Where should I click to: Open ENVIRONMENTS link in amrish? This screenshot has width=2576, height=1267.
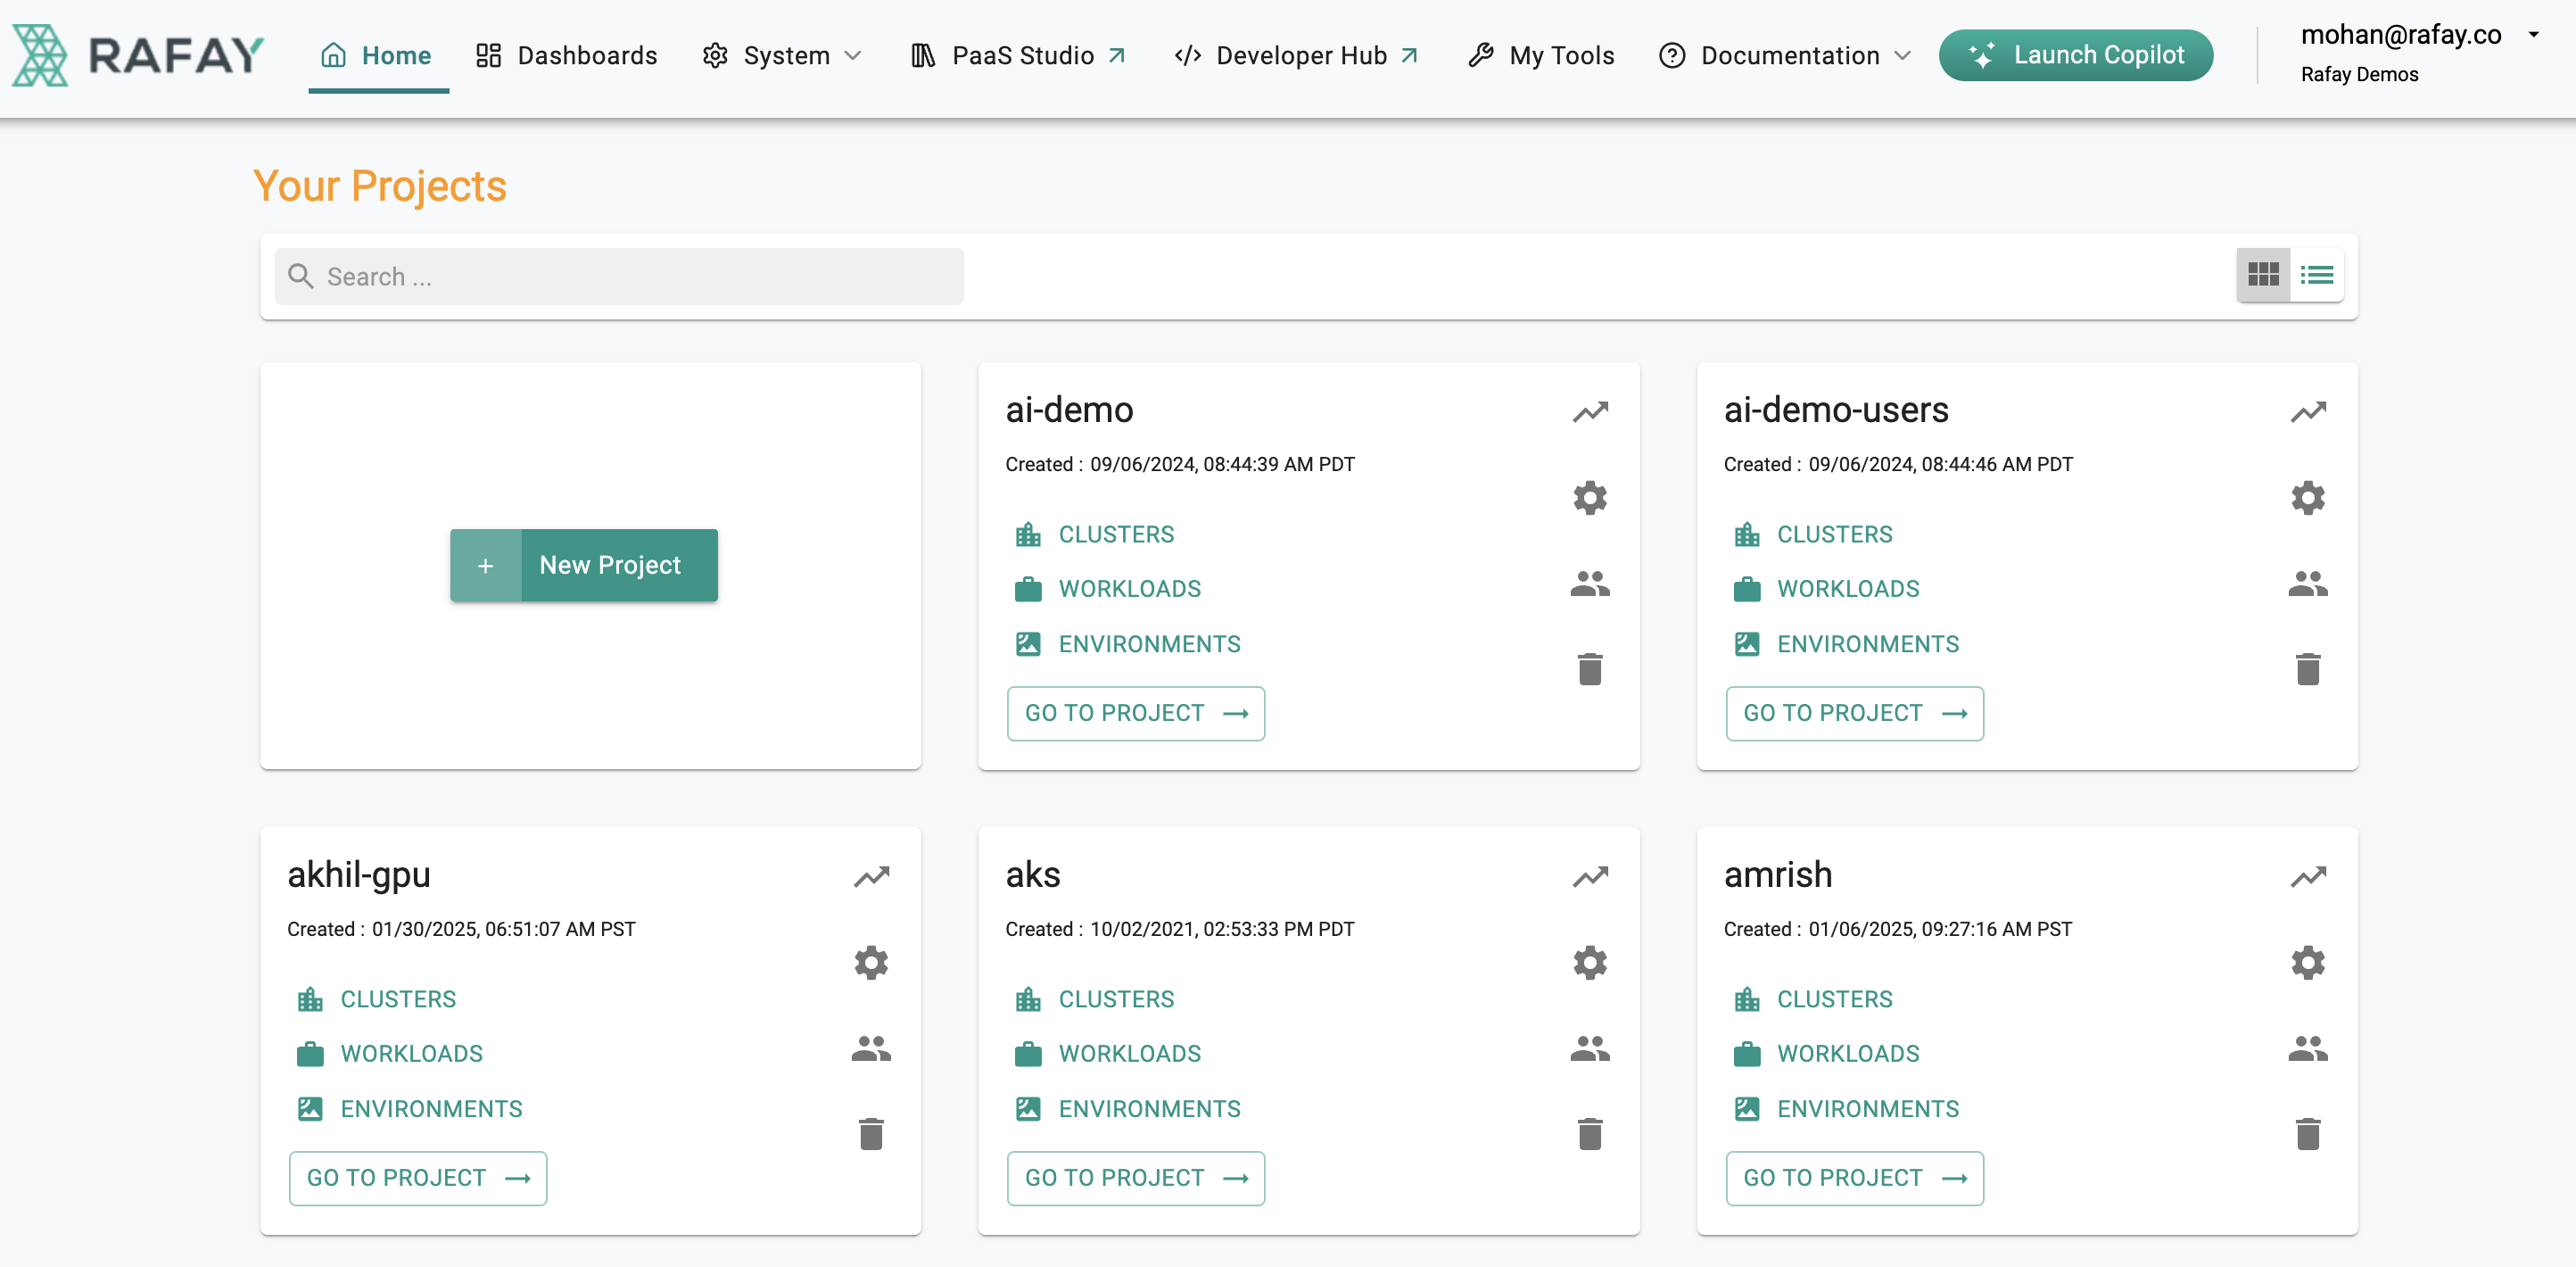[x=1846, y=1109]
